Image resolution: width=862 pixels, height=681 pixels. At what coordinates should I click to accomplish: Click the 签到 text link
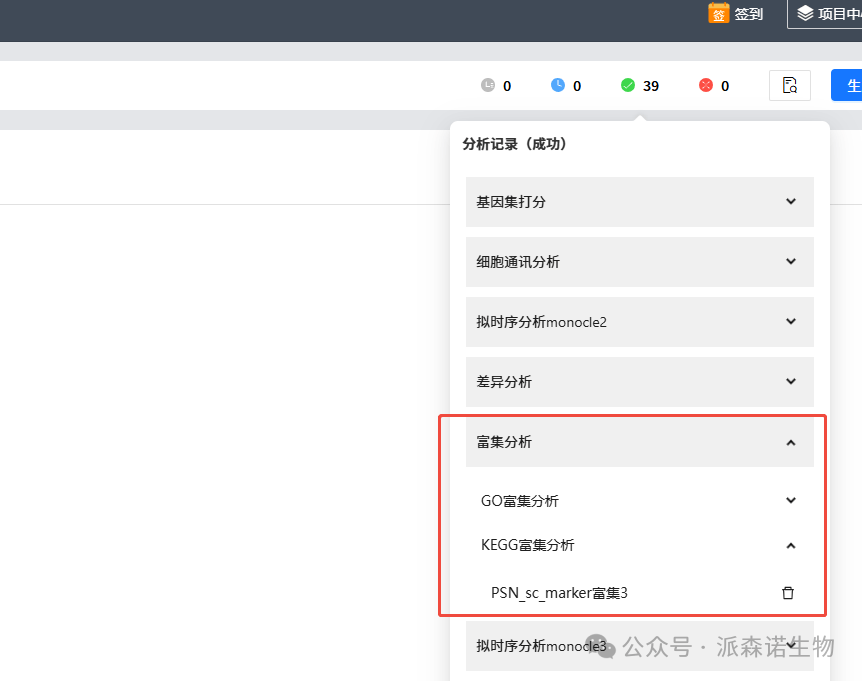click(748, 14)
